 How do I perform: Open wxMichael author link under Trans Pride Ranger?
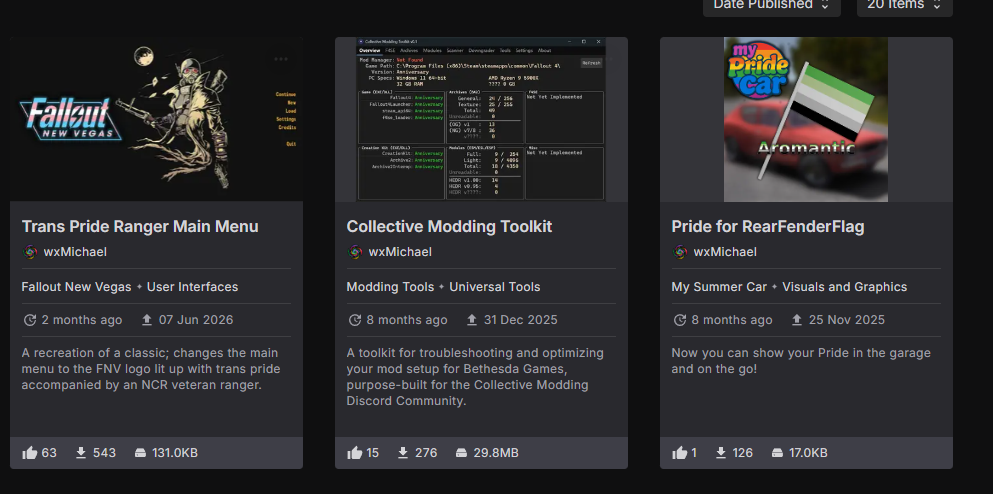(75, 252)
